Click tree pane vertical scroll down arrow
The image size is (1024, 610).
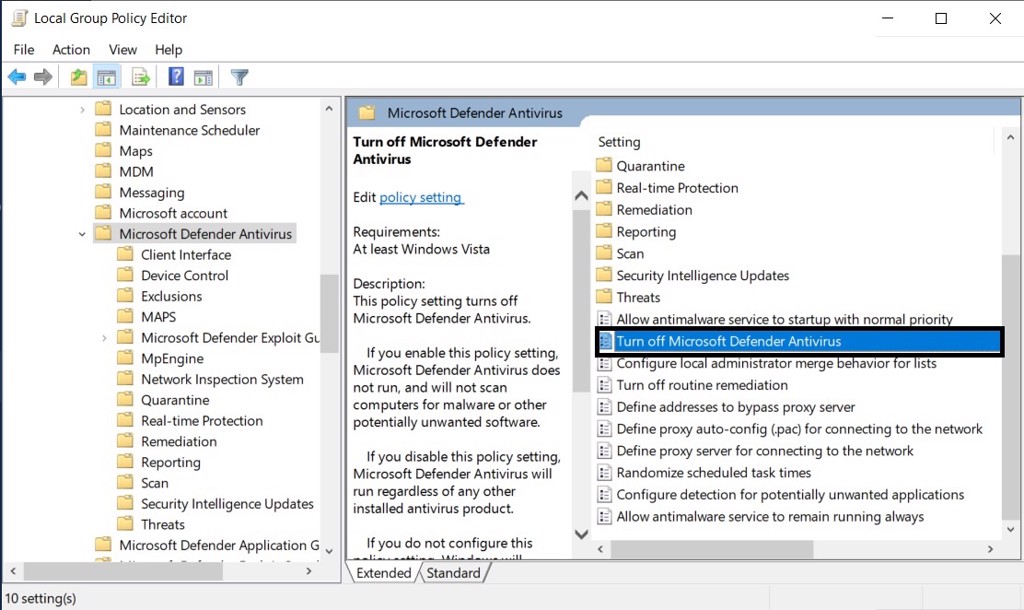point(329,551)
